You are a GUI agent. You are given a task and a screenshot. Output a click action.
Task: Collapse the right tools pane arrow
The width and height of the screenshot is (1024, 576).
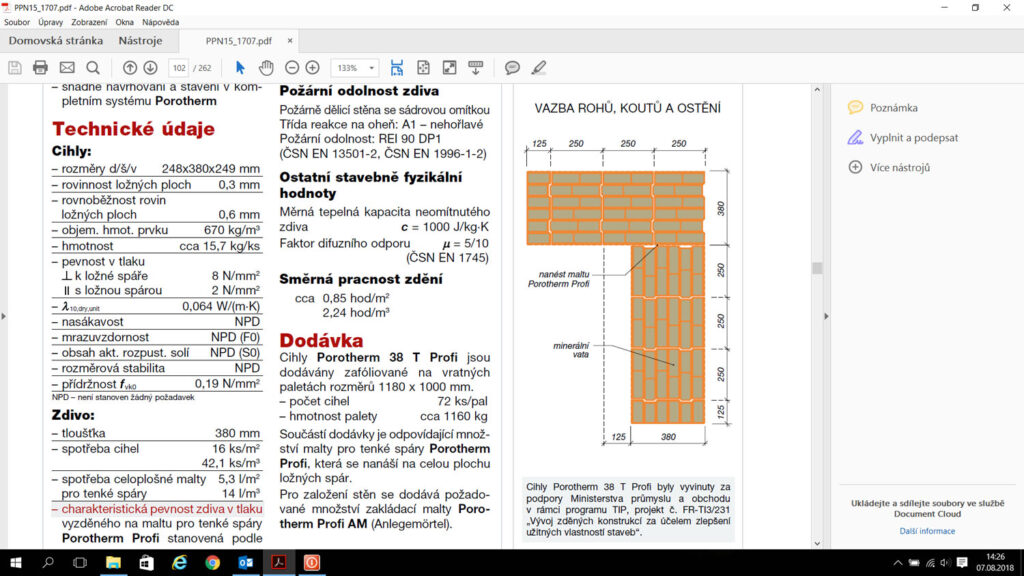pos(826,316)
